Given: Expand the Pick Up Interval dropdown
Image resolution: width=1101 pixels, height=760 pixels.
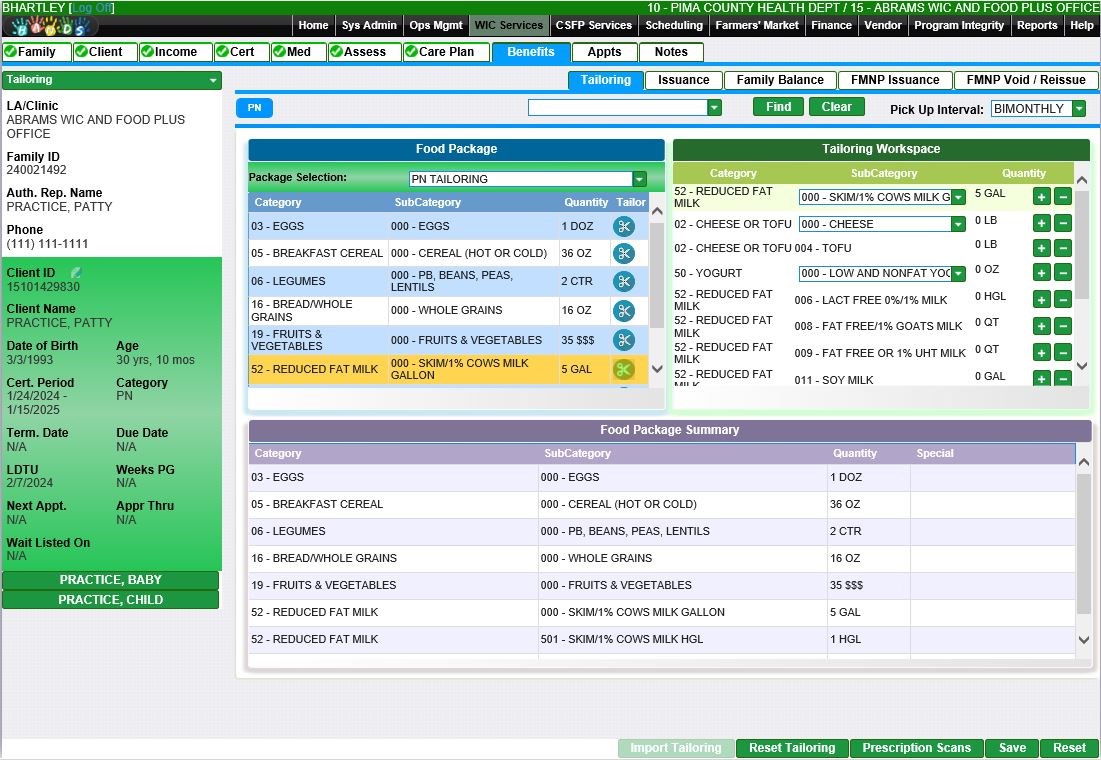Looking at the screenshot, I should (x=1078, y=109).
